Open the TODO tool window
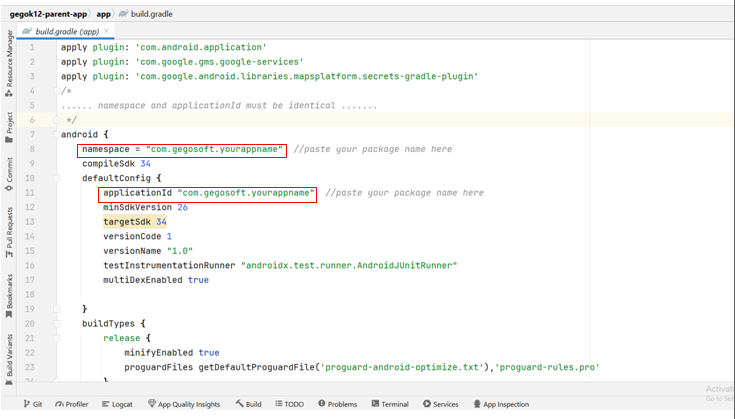Image resolution: width=735 pixels, height=419 pixels. coord(289,404)
